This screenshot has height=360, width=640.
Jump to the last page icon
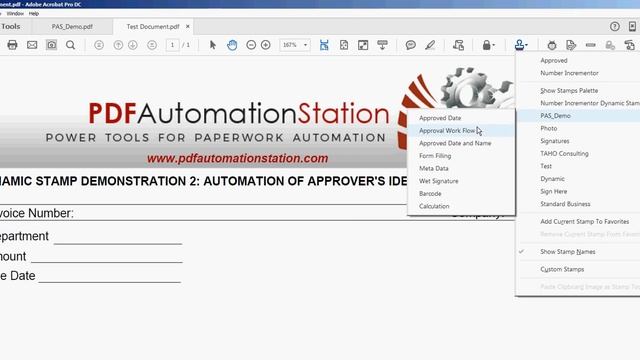(x=152, y=45)
